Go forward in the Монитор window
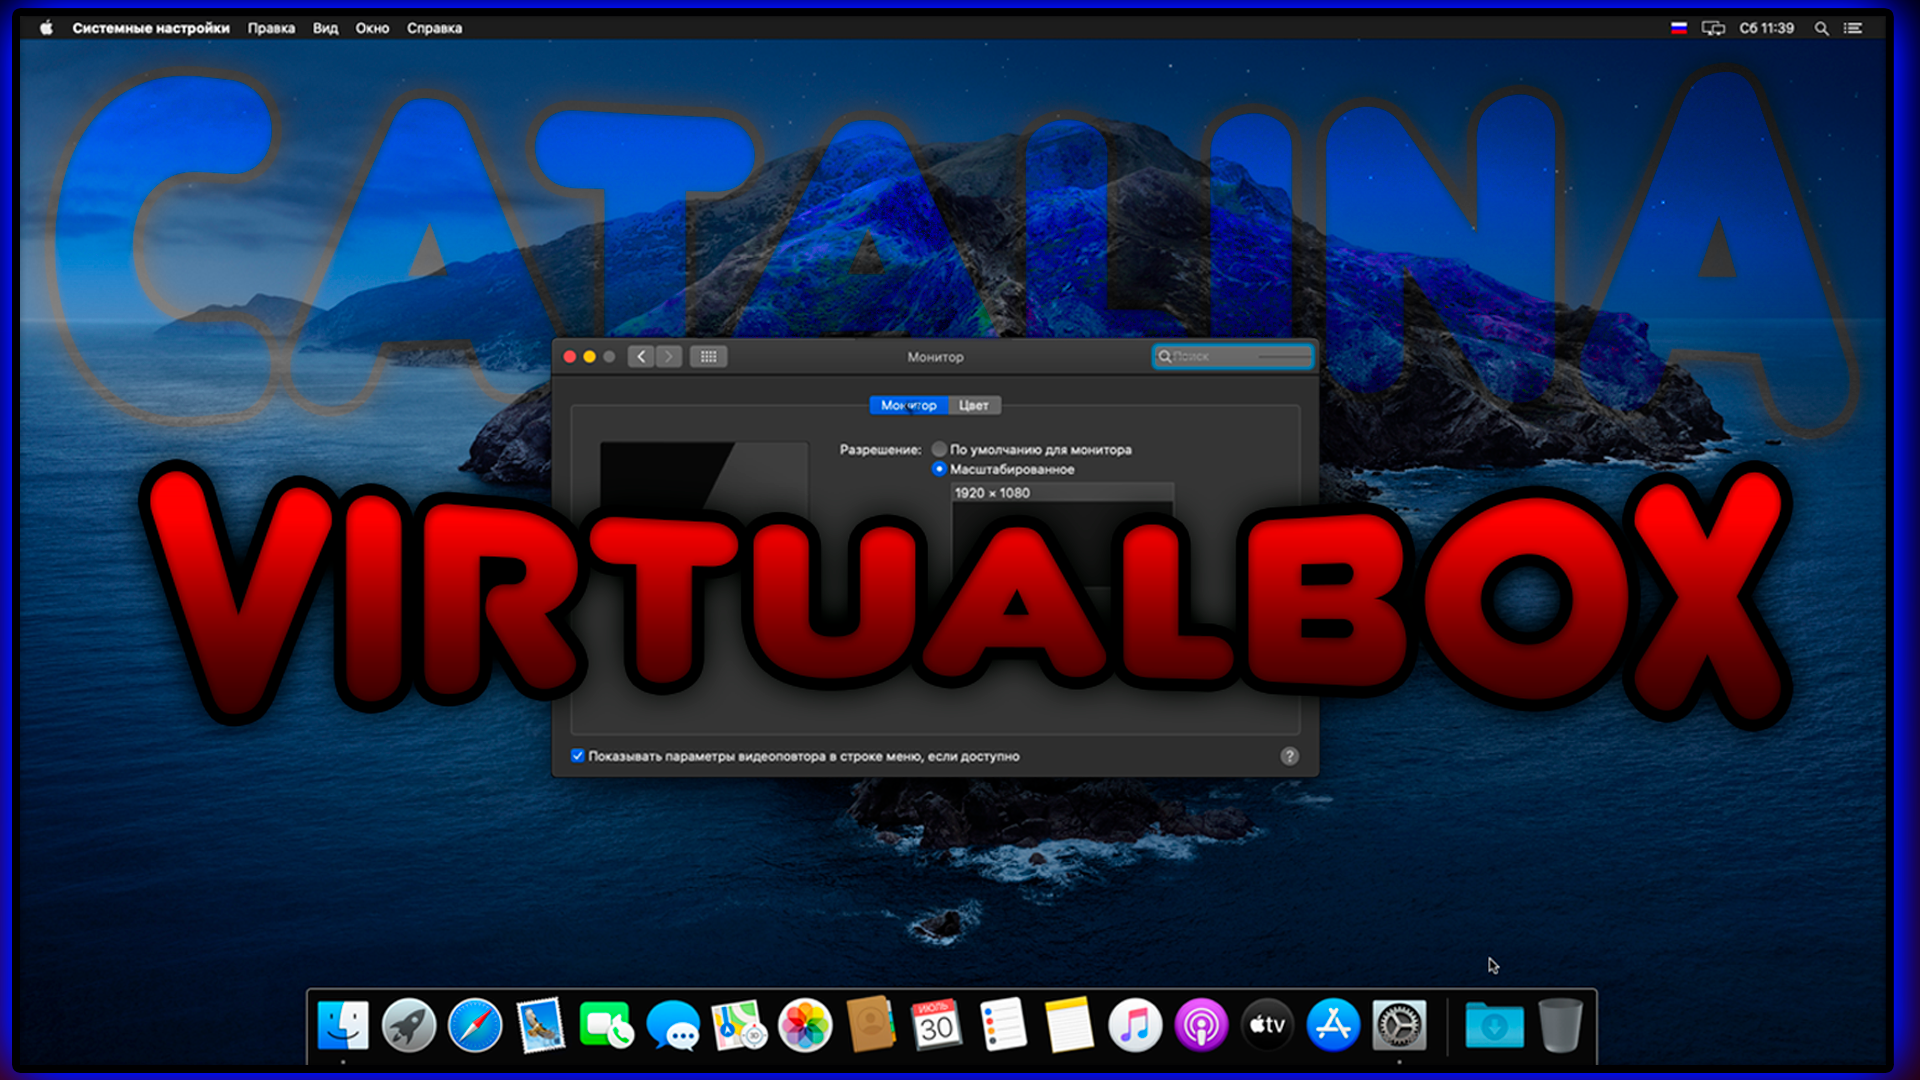This screenshot has width=1920, height=1080. click(x=669, y=356)
